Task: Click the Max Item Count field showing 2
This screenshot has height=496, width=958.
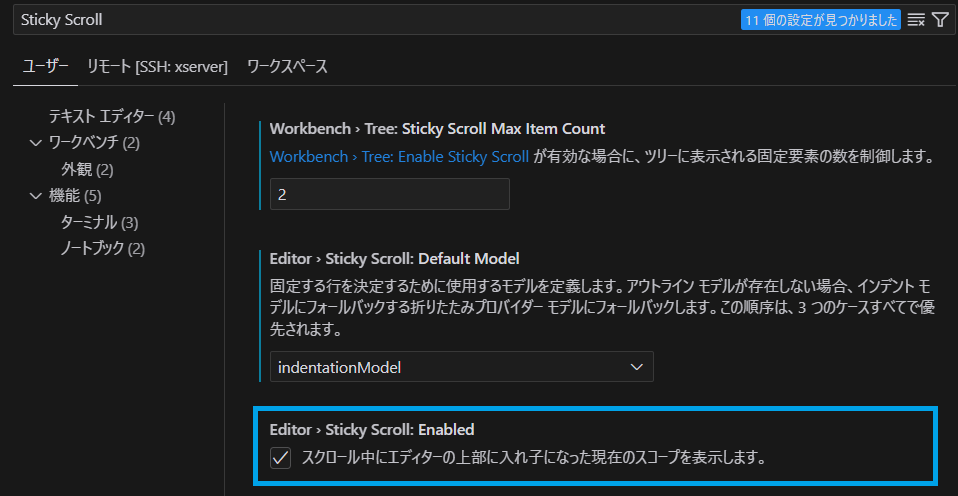Action: point(390,194)
